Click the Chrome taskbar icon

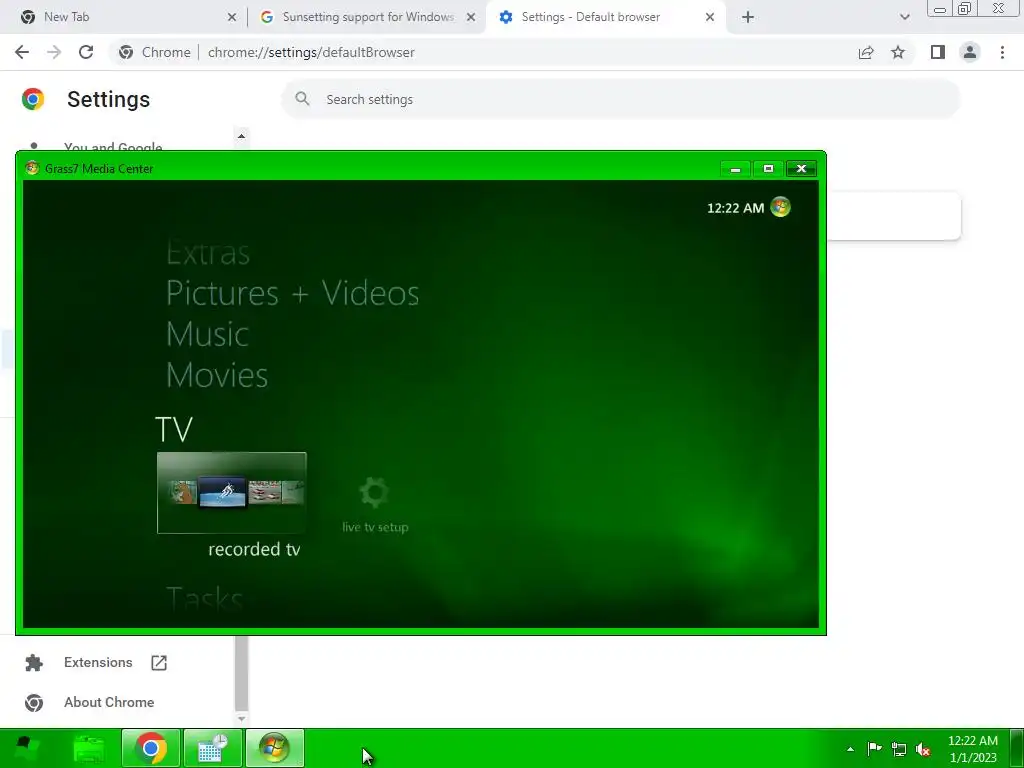point(151,748)
